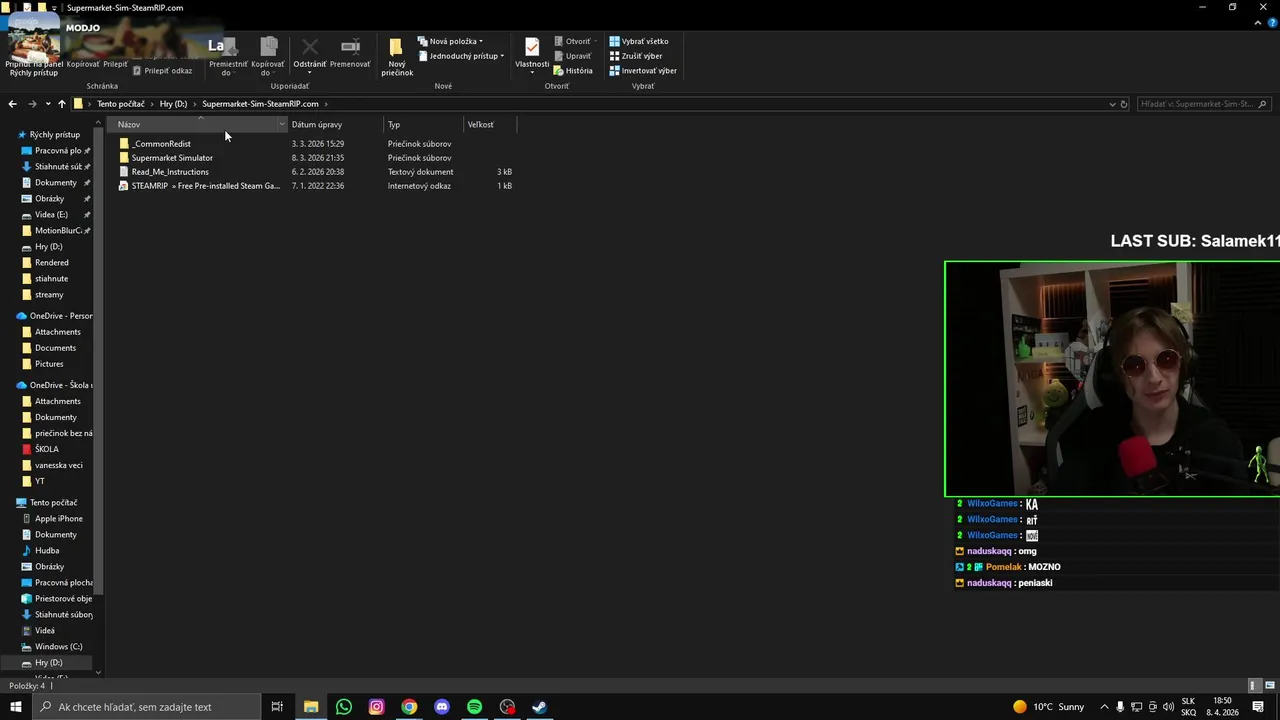The width and height of the screenshot is (1280, 720).
Task: Click Tento počítač in the breadcrumb
Action: 121,104
